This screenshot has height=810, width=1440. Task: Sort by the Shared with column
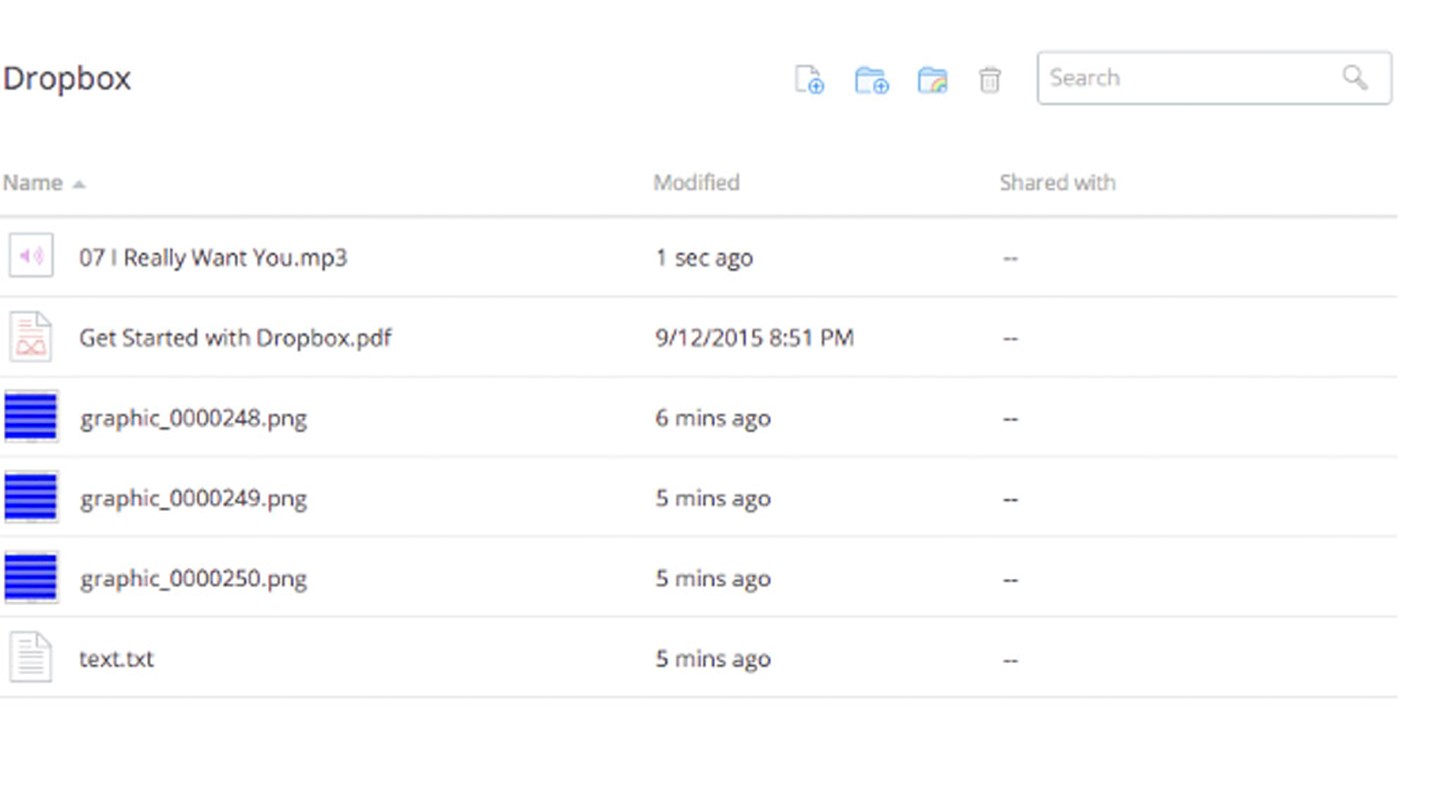(1057, 182)
